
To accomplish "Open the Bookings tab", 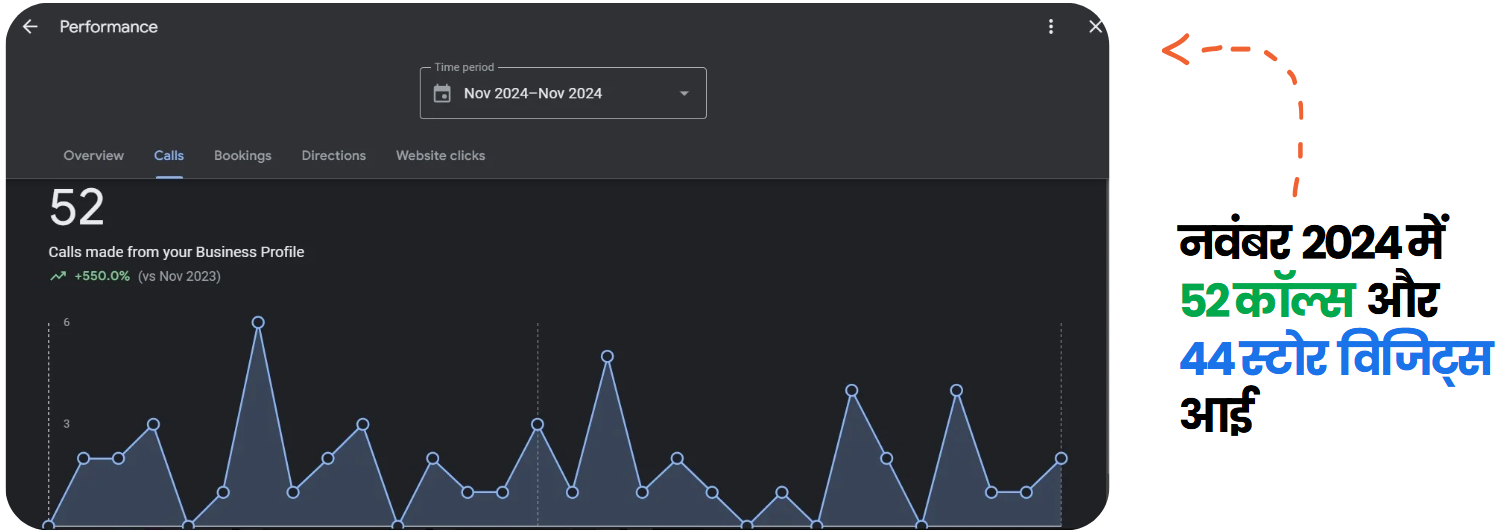I will (x=243, y=156).
